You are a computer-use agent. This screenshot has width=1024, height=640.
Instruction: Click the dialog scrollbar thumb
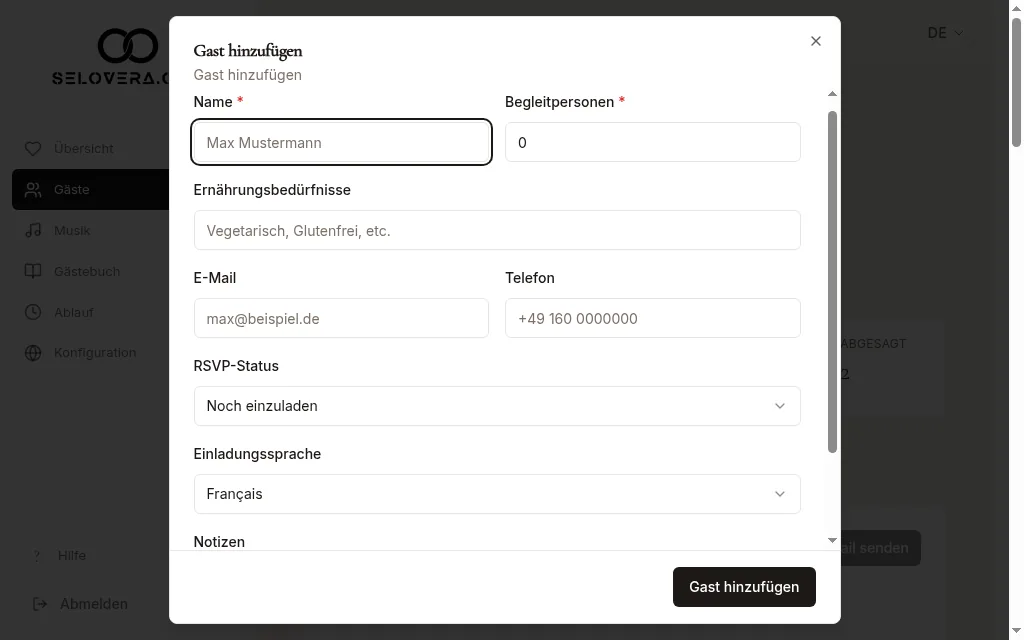pos(832,281)
